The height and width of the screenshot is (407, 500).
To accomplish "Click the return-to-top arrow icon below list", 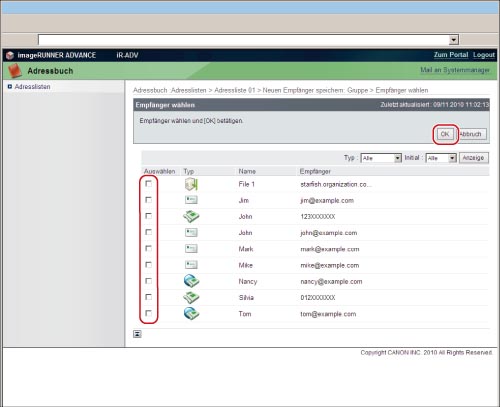I will (137, 334).
